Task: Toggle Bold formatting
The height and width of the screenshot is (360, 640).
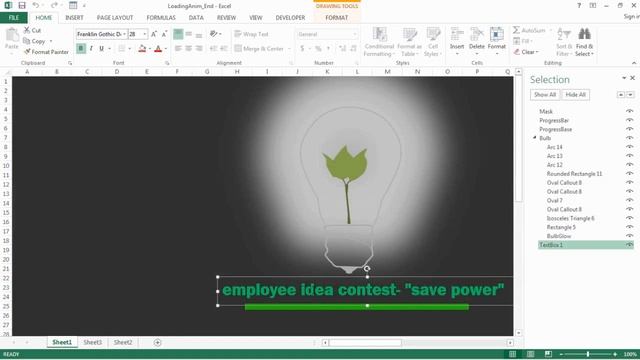Action: (81, 49)
